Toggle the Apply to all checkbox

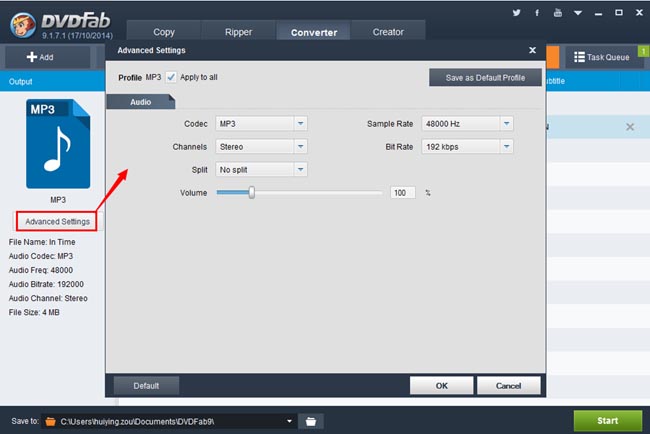tap(171, 77)
